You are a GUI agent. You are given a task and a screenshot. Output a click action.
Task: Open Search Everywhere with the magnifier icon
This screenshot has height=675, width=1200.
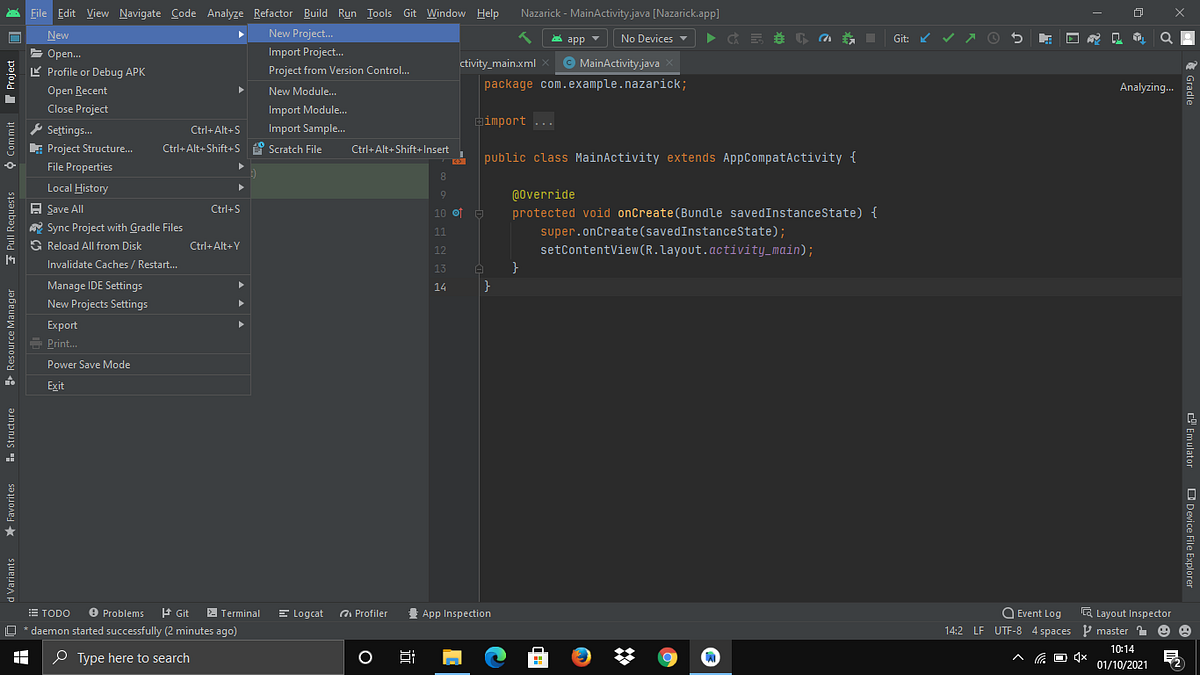[x=1166, y=38]
